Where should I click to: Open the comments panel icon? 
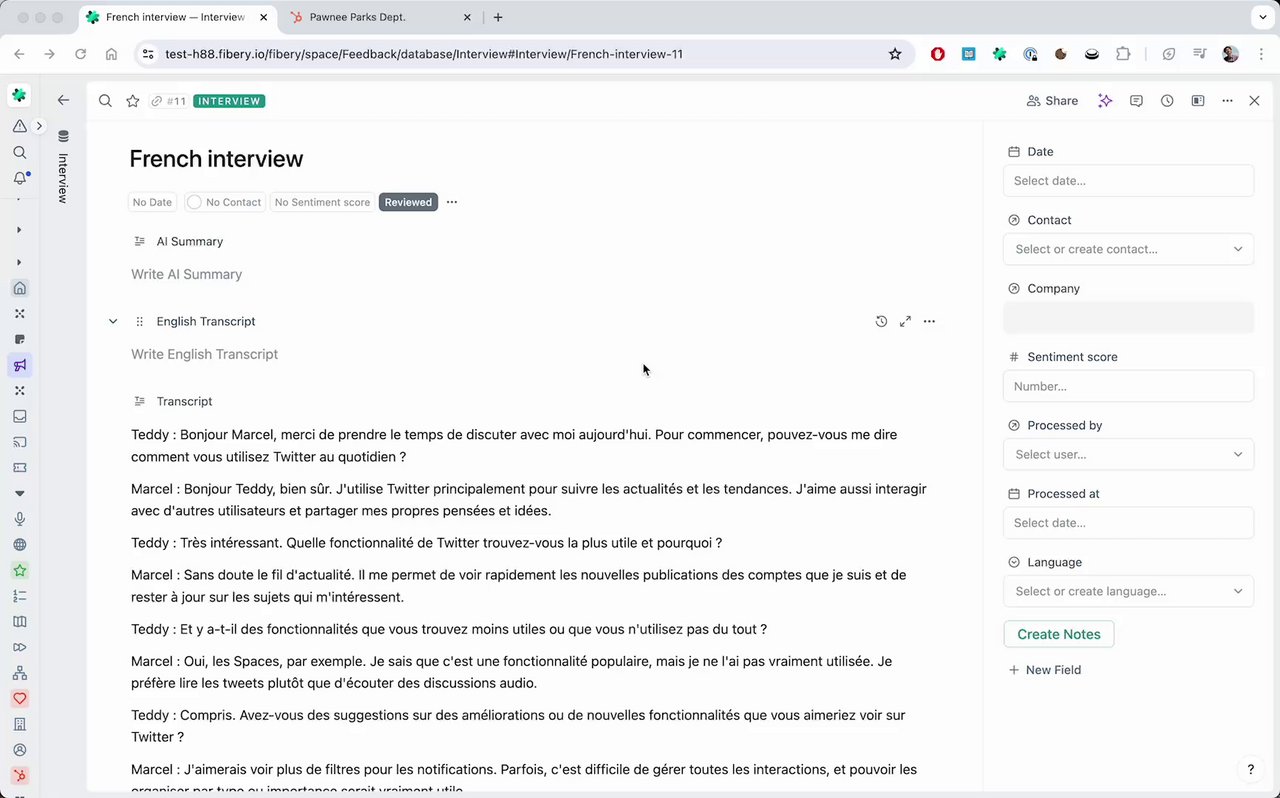(x=1136, y=101)
